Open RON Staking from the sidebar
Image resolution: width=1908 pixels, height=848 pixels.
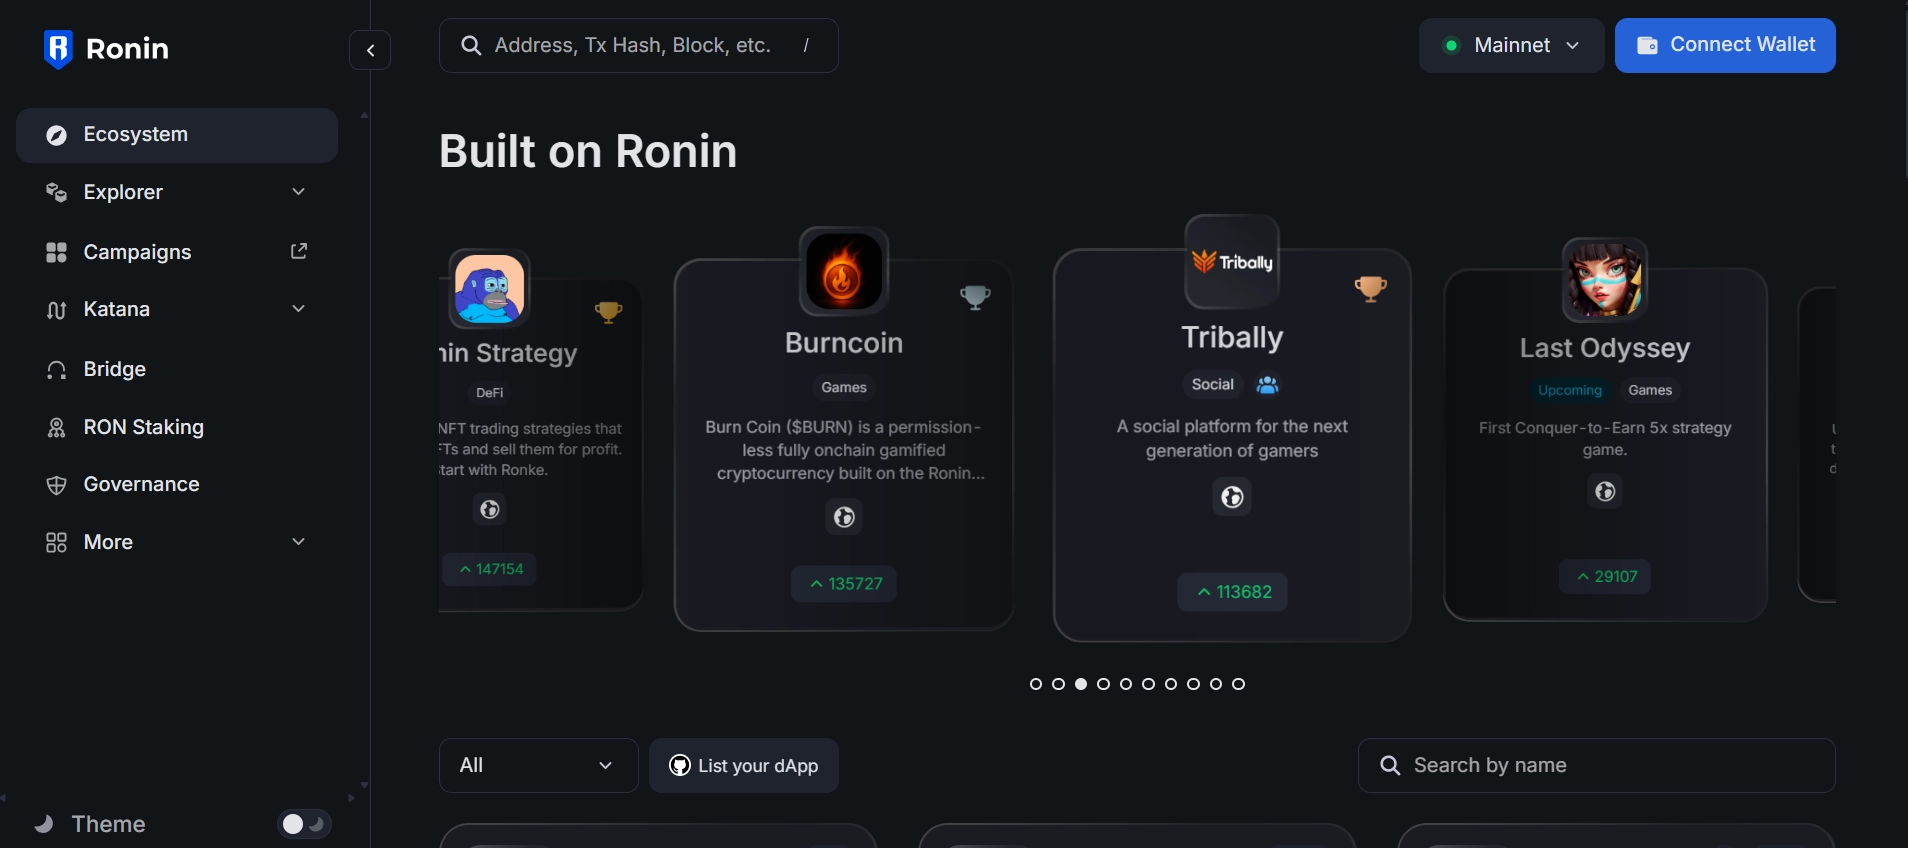143,427
